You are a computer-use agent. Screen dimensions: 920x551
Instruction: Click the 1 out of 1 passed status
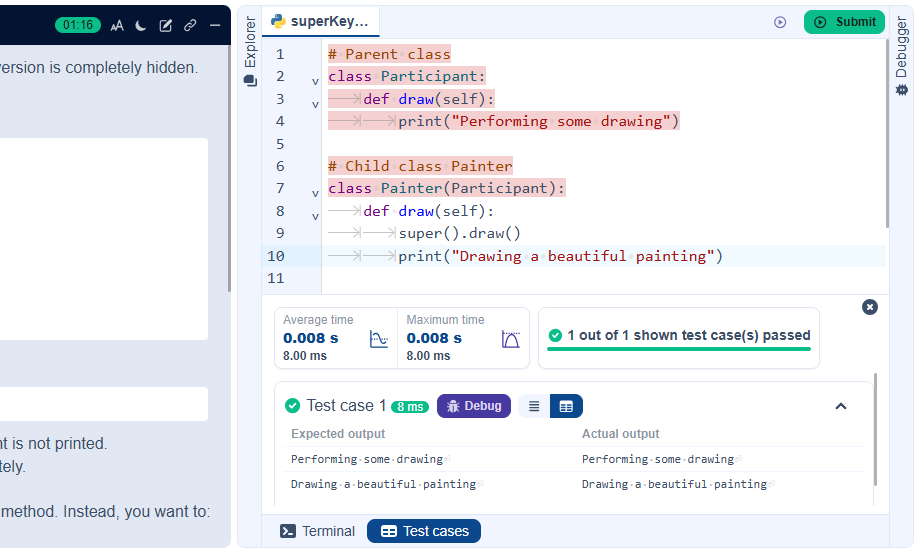coord(679,336)
